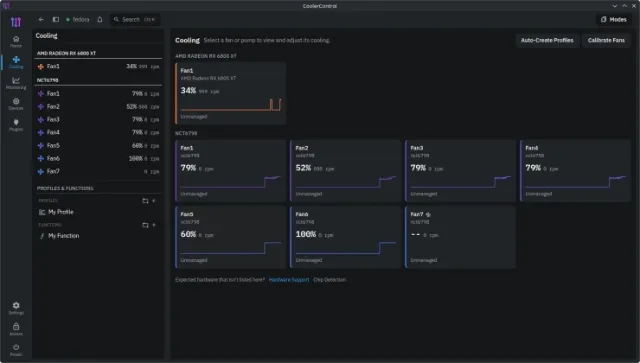Click the fan icon beside Fan2
640x363 pixels.
coord(41,107)
